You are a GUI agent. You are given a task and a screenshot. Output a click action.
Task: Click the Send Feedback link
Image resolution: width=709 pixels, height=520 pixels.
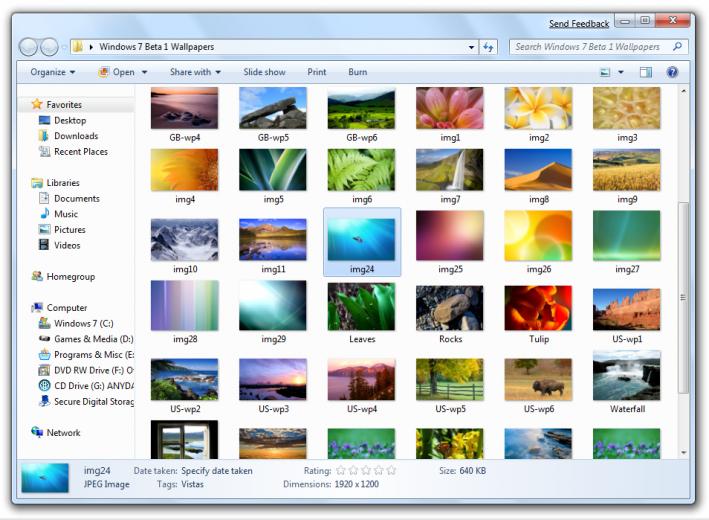pyautogui.click(x=579, y=24)
